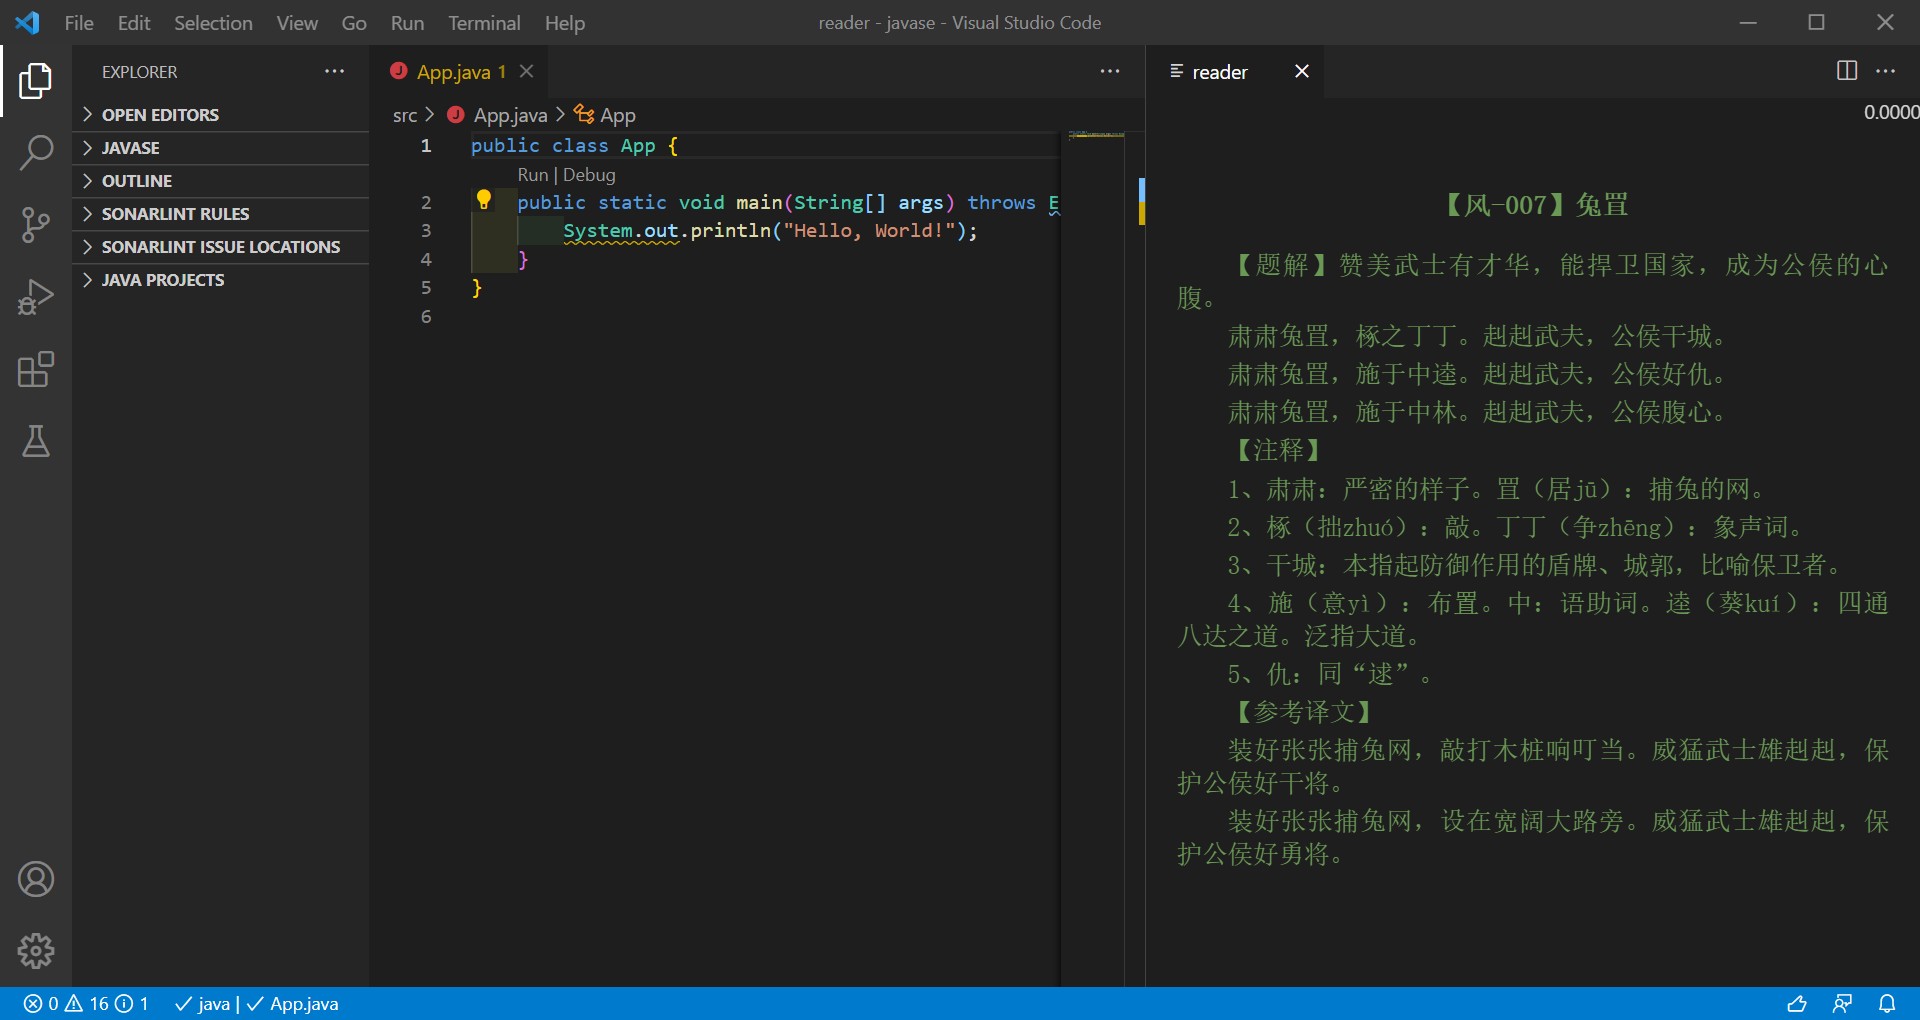
Task: Open the Manage gear icon
Action: 36,951
